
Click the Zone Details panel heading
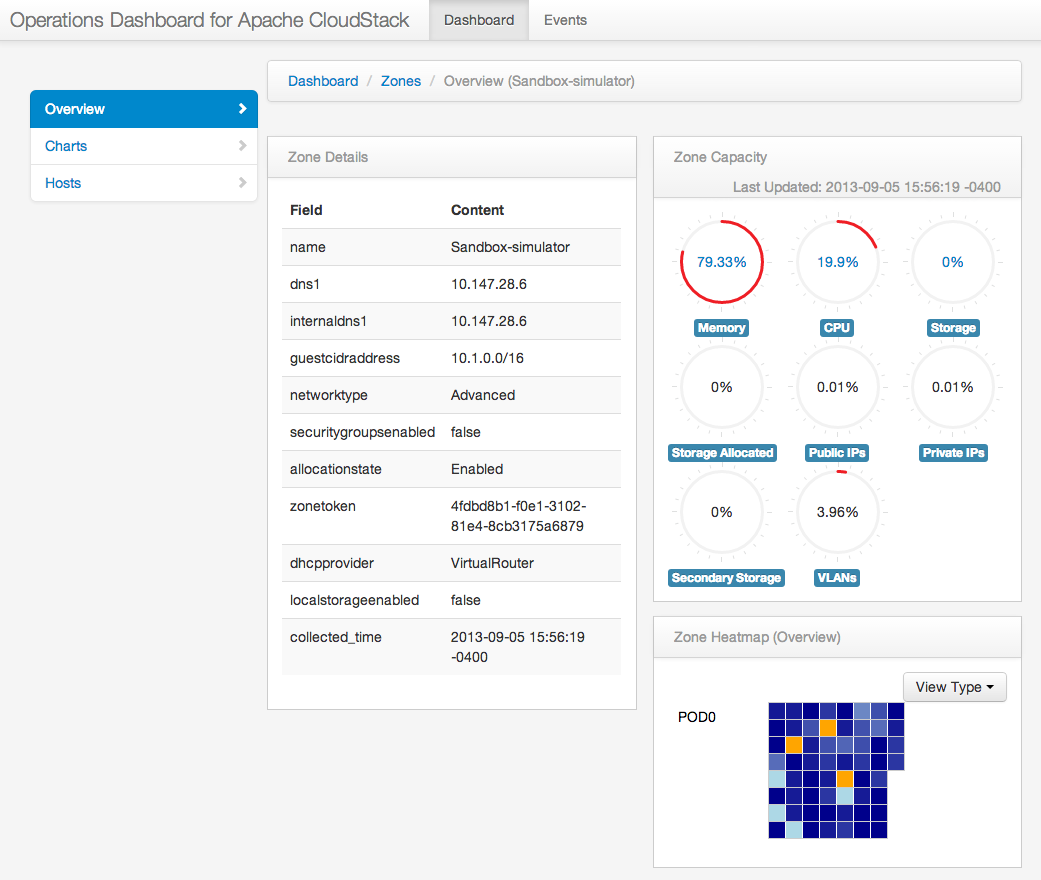tap(328, 157)
